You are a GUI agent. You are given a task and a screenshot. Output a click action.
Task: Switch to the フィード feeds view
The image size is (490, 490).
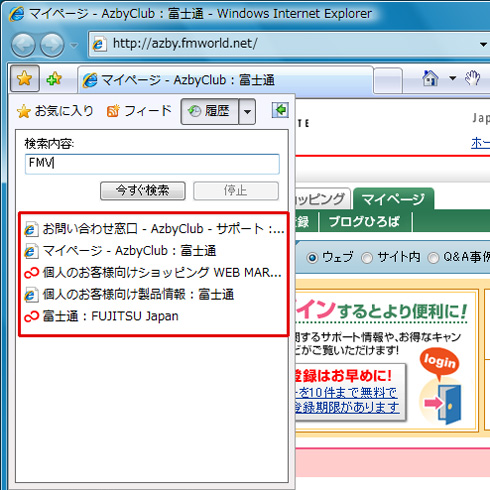pyautogui.click(x=139, y=111)
